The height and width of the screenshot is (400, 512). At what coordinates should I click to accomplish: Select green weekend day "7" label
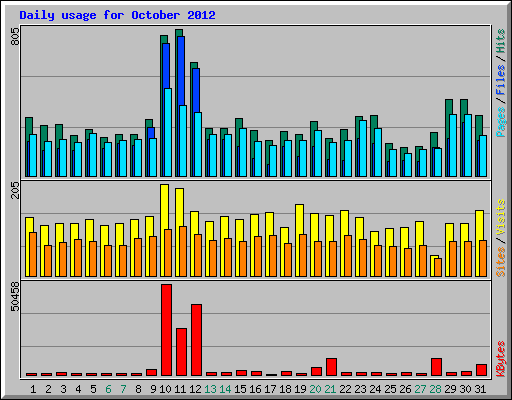point(123,389)
